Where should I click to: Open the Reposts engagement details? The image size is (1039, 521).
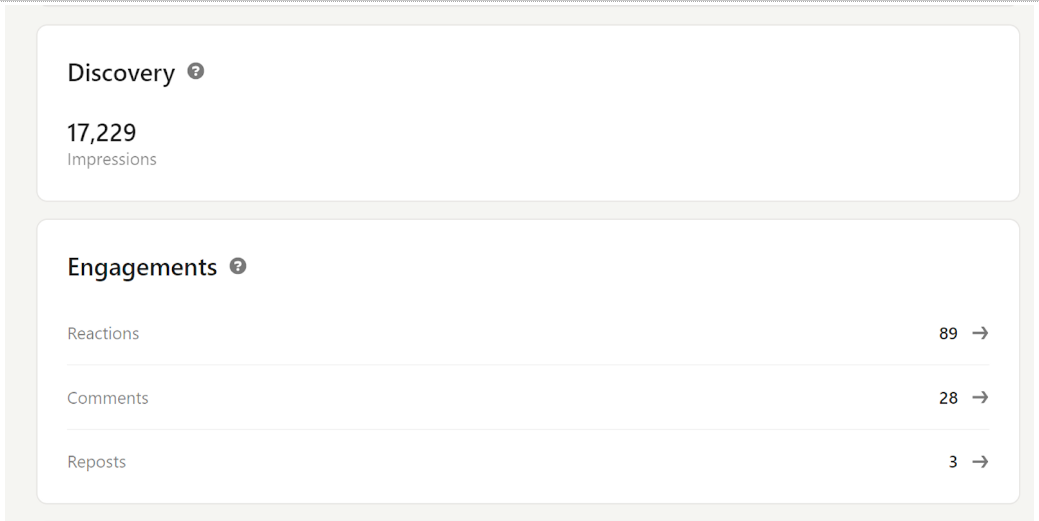tap(97, 462)
